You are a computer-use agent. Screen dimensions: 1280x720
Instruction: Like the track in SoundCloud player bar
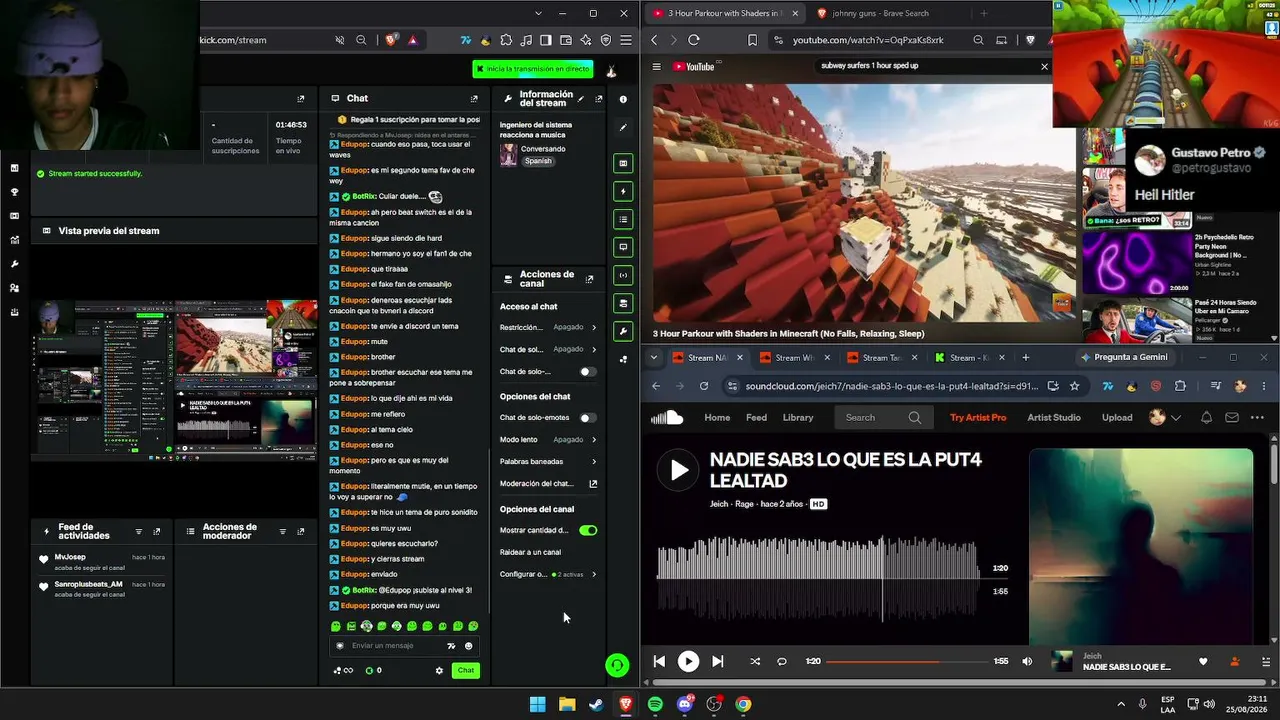point(1203,661)
